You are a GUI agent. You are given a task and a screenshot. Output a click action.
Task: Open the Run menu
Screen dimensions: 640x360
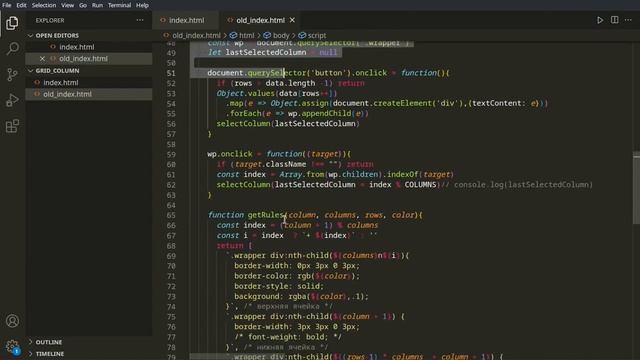click(97, 5)
